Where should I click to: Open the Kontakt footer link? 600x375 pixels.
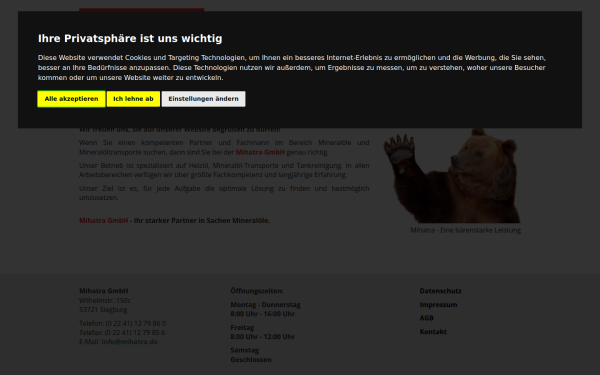coord(433,332)
